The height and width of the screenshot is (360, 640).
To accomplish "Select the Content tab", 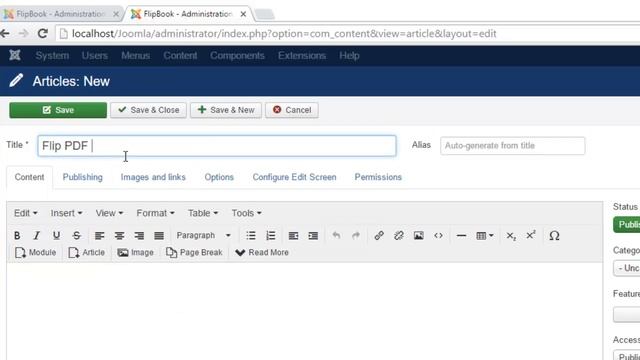I will coord(29,177).
